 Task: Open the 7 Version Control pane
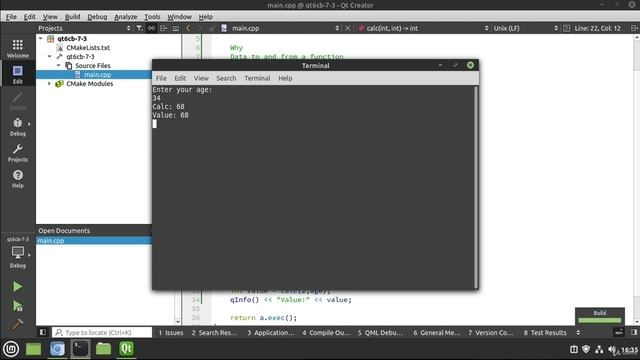click(x=491, y=332)
